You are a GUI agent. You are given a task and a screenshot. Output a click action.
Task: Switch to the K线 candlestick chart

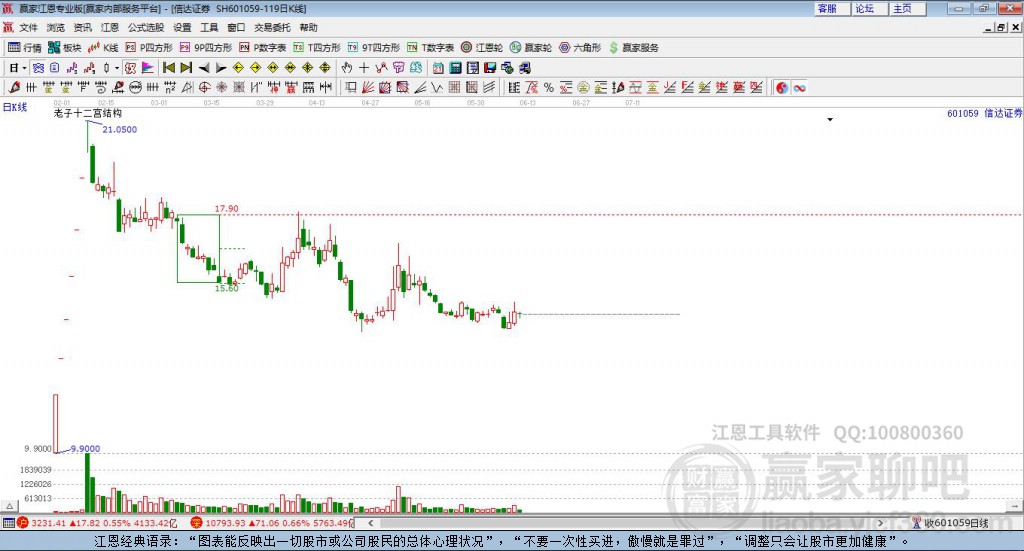[103, 48]
